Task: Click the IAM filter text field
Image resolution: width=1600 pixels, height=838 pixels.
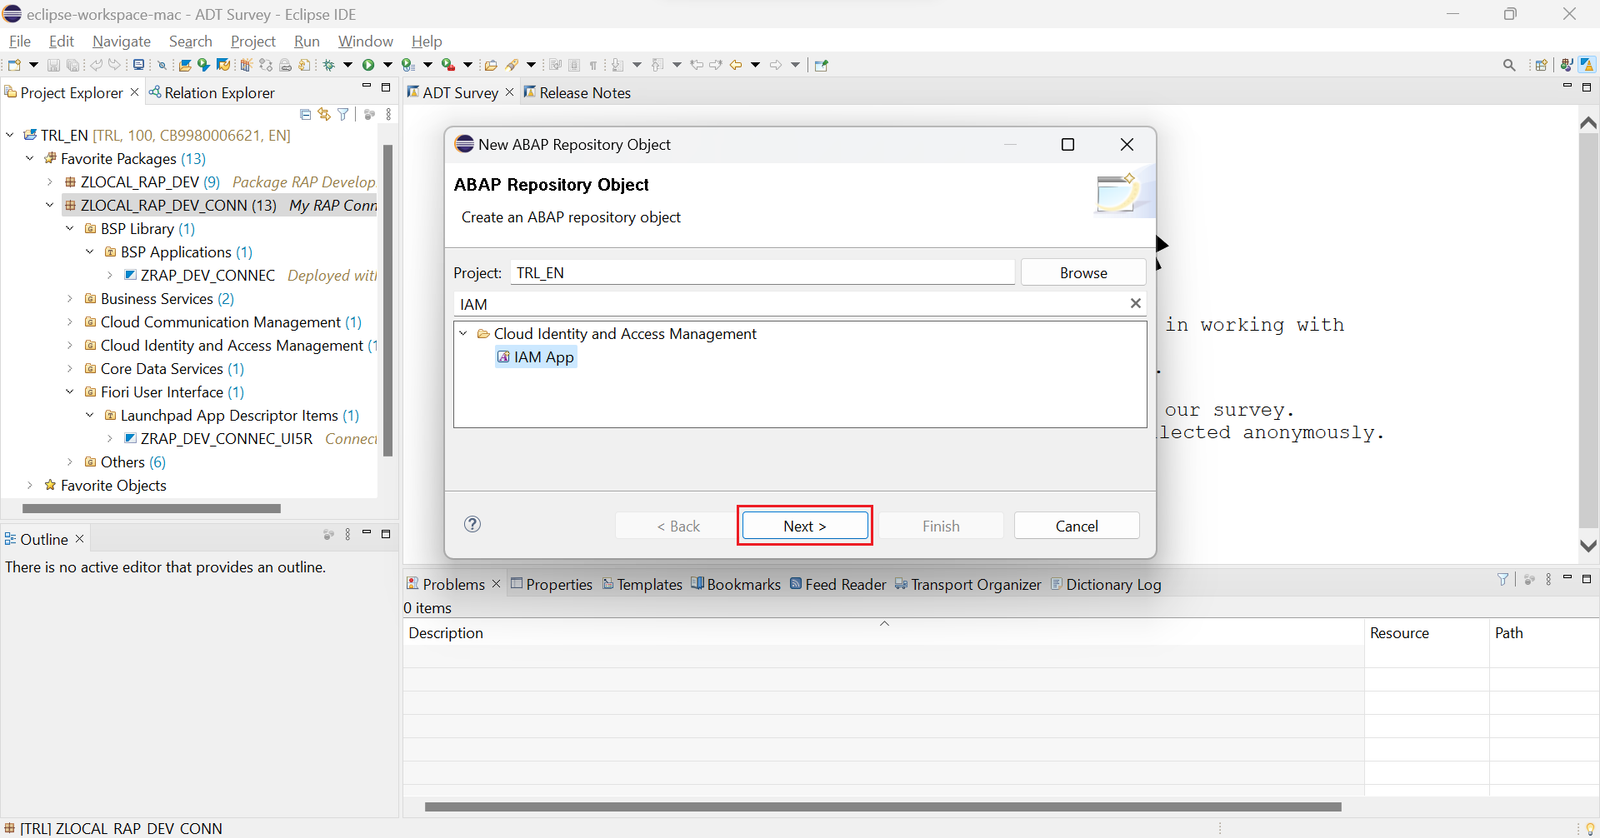Action: pos(790,304)
